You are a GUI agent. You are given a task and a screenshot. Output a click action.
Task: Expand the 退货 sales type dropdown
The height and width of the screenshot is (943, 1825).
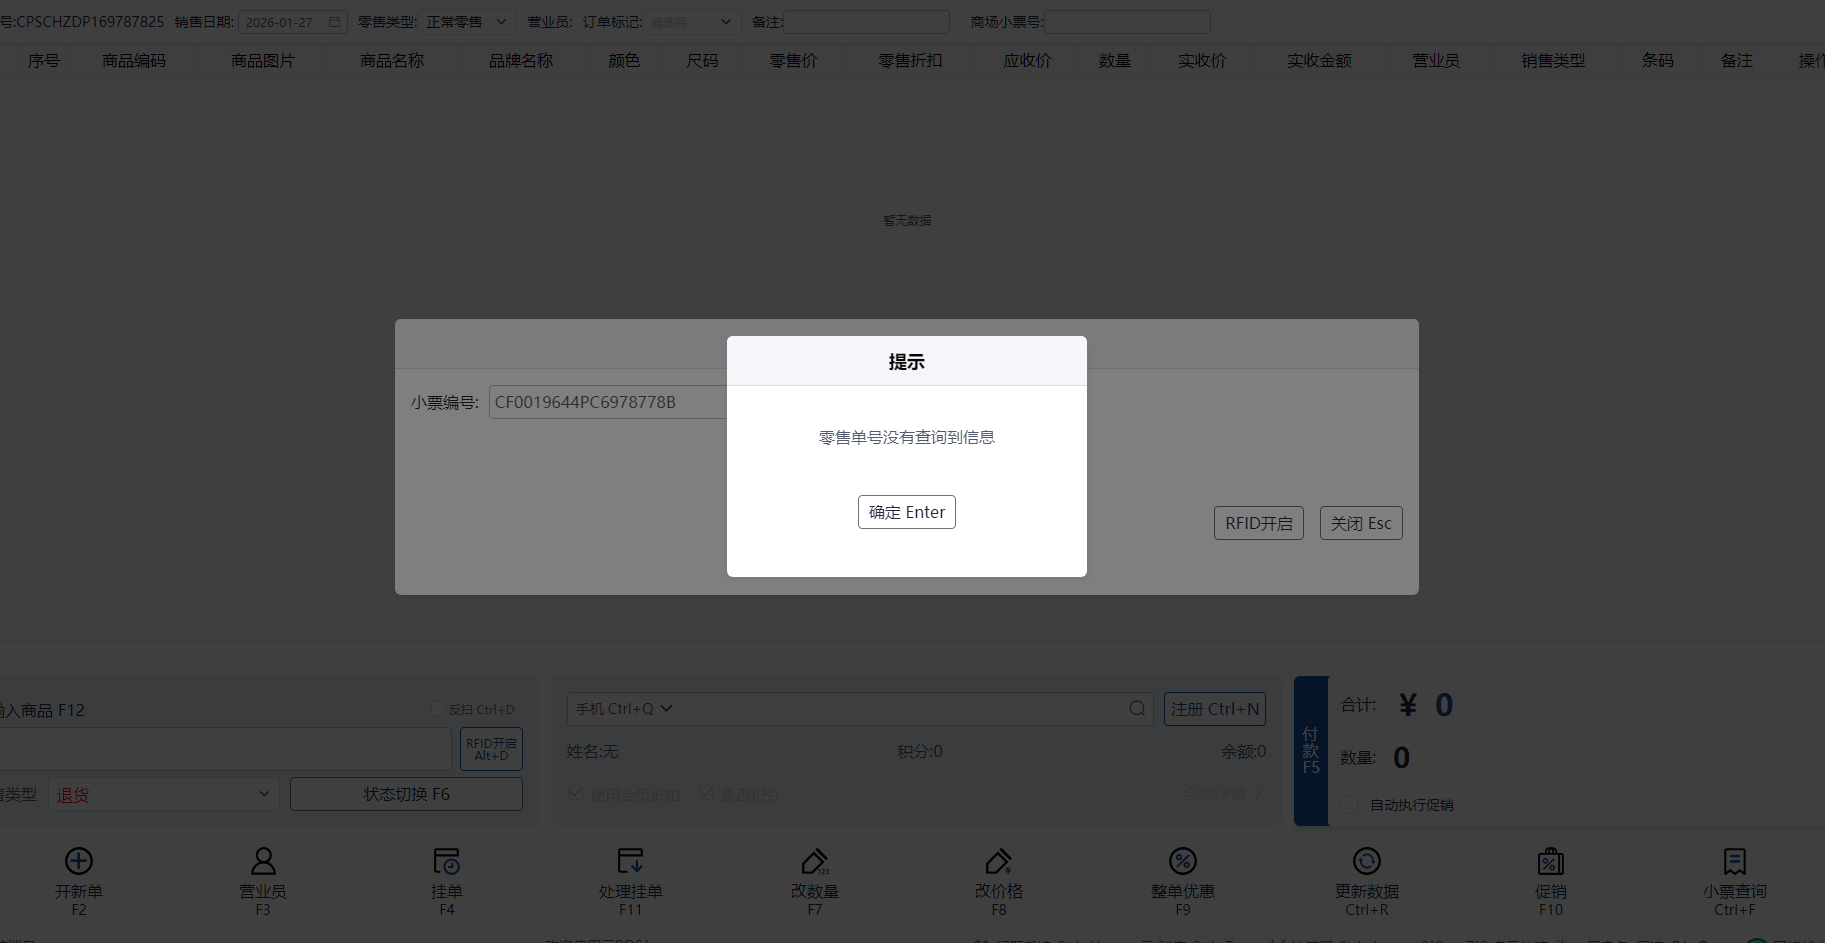(x=163, y=794)
